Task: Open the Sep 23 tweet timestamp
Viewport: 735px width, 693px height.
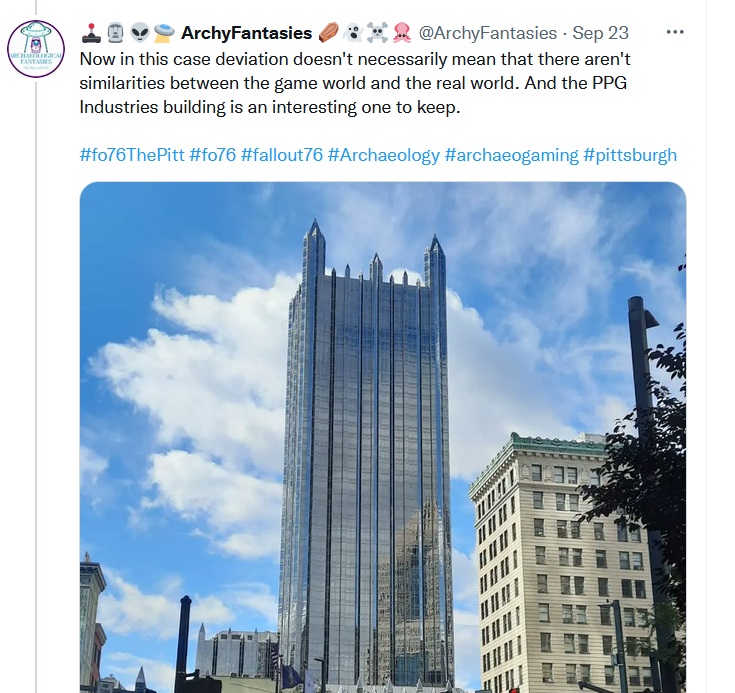Action: [600, 33]
